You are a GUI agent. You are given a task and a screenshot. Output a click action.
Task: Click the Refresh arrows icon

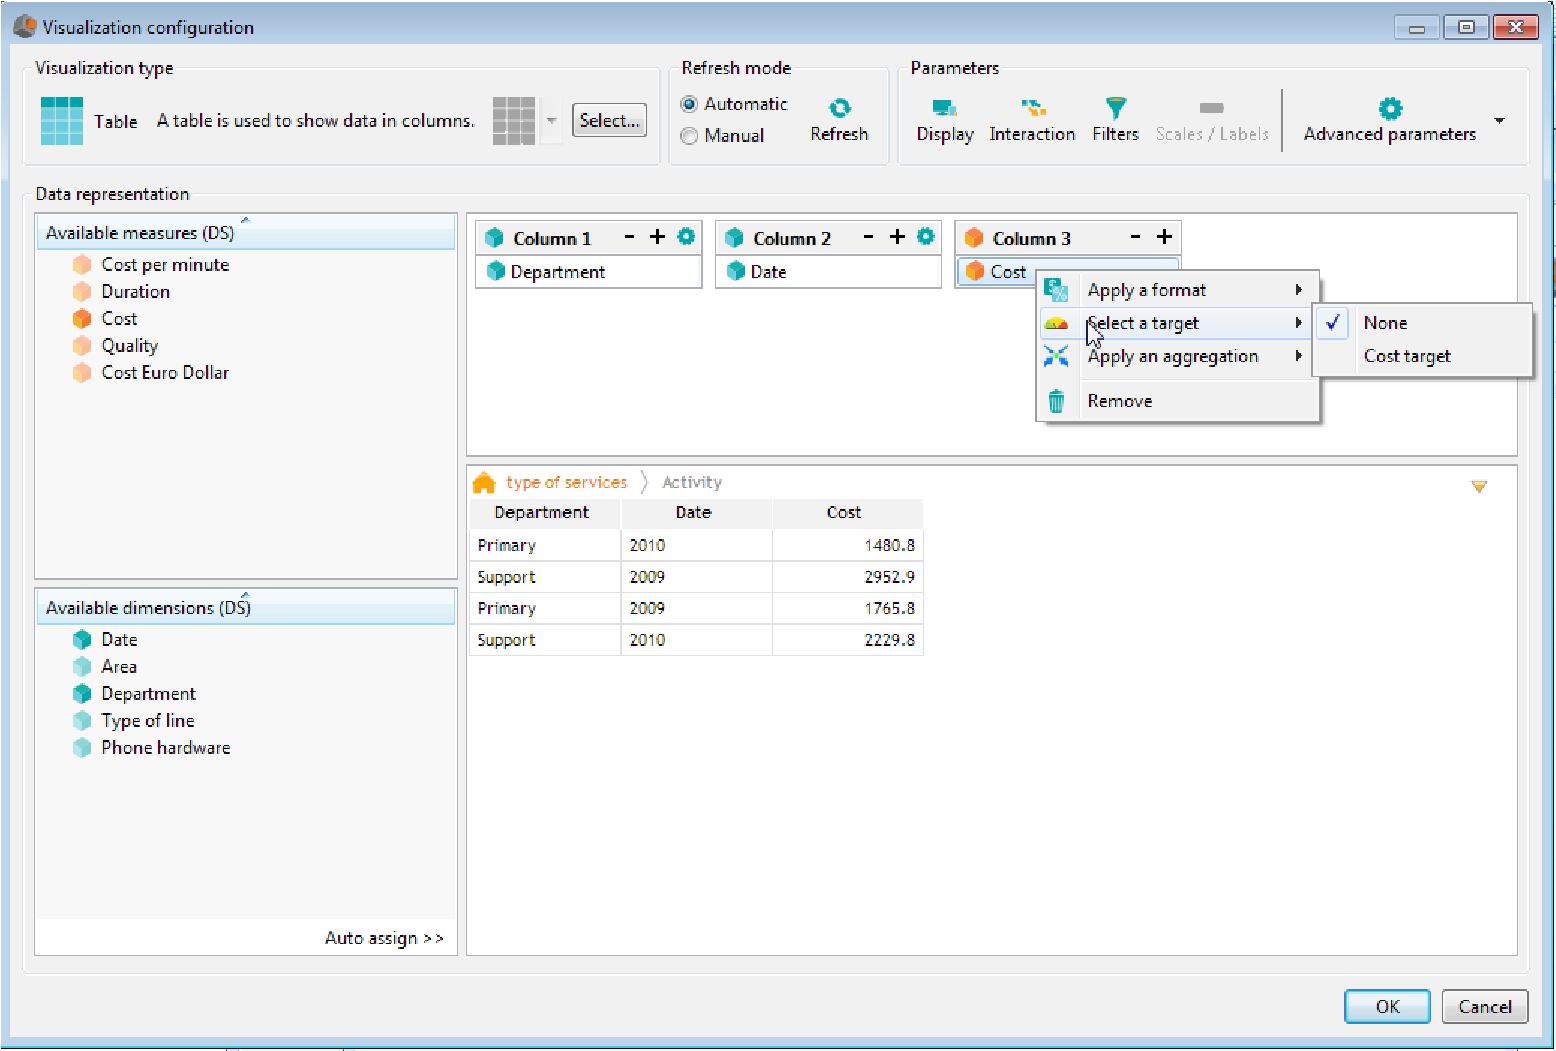(x=840, y=107)
